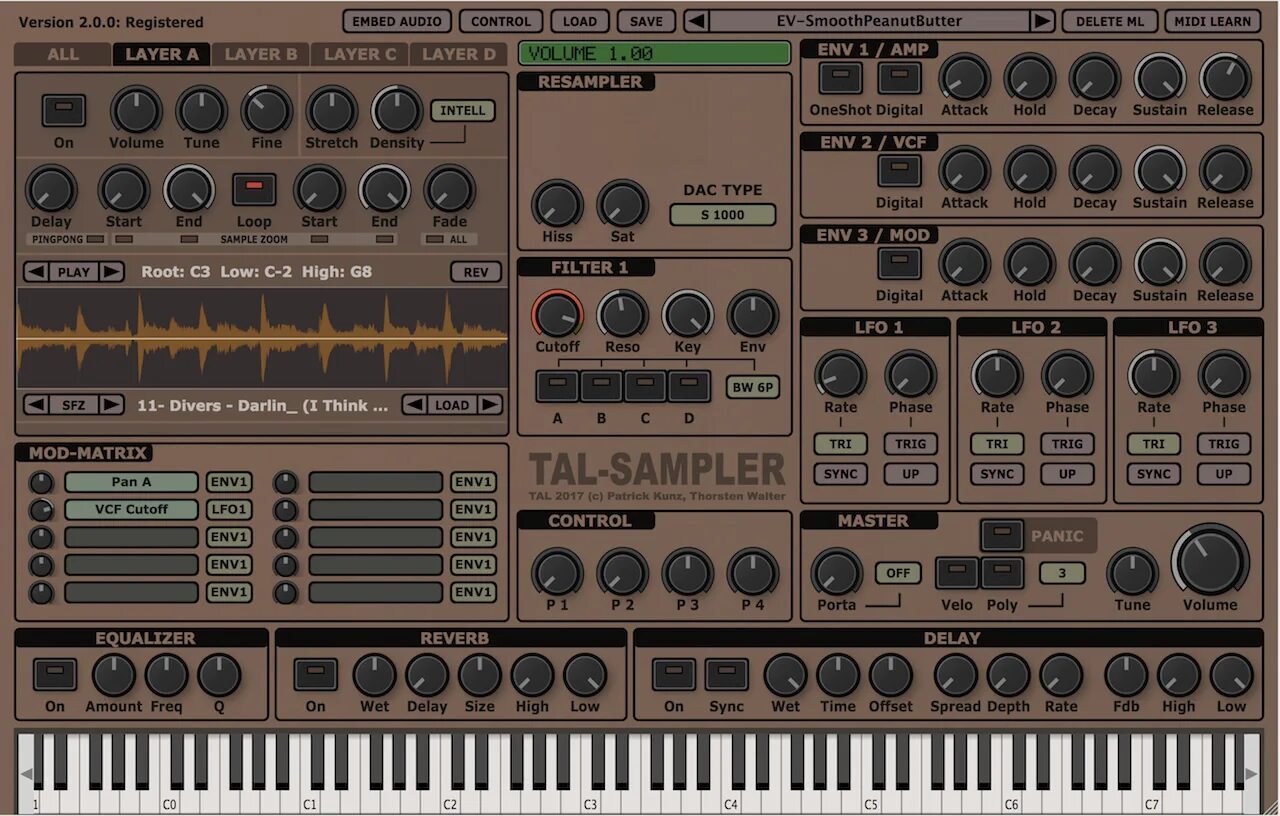This screenshot has height=816, width=1280.
Task: Click the previous arrow beside PLAY
Action: pos(36,271)
